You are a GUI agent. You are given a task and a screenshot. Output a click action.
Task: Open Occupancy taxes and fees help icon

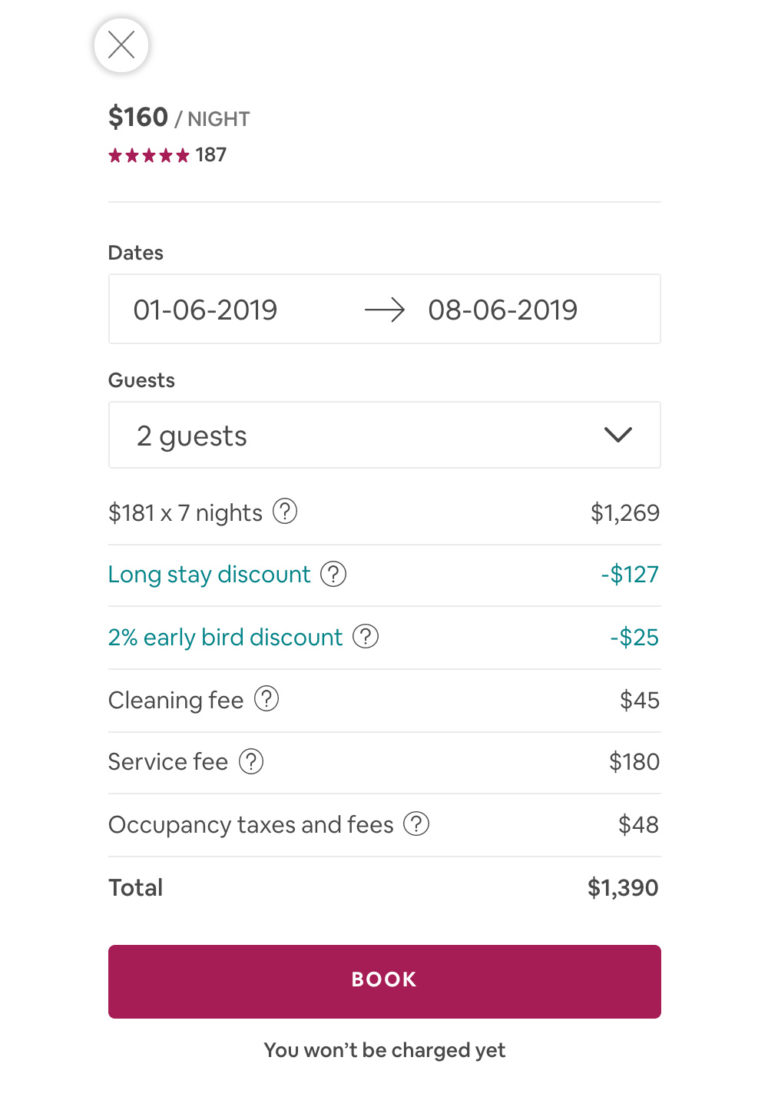(x=416, y=824)
